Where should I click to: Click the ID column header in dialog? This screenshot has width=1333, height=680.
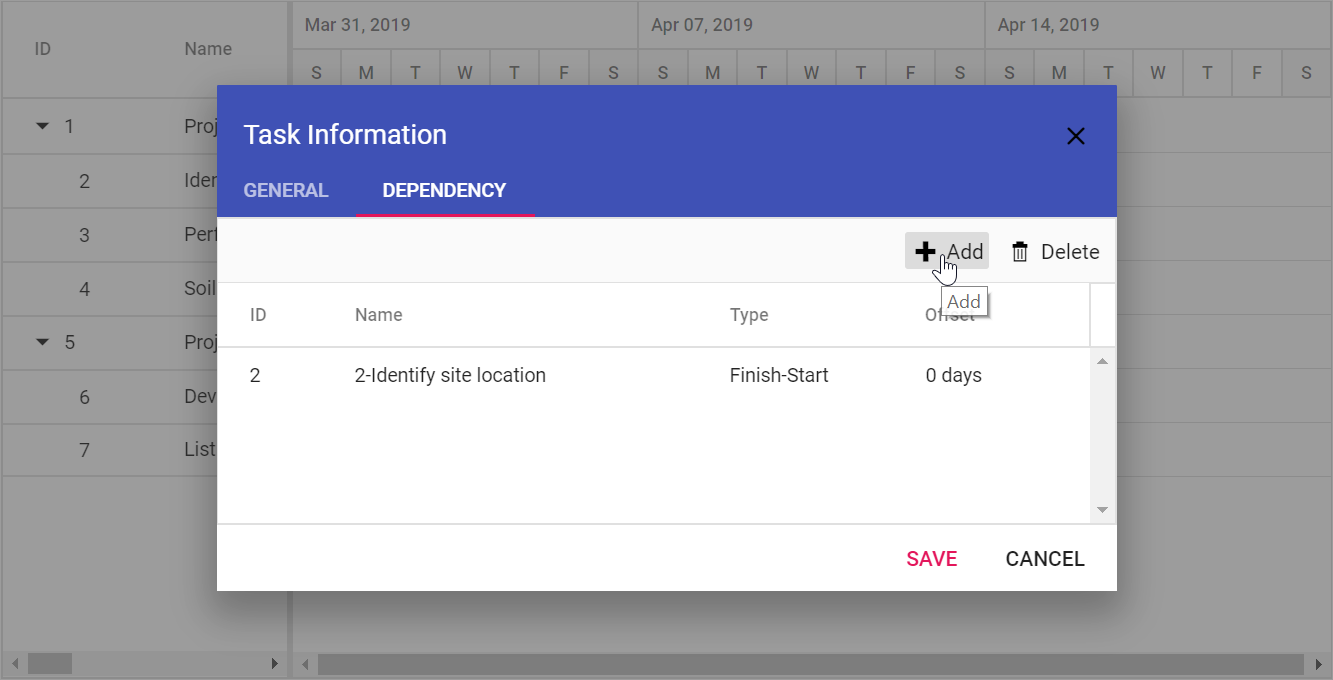[258, 315]
